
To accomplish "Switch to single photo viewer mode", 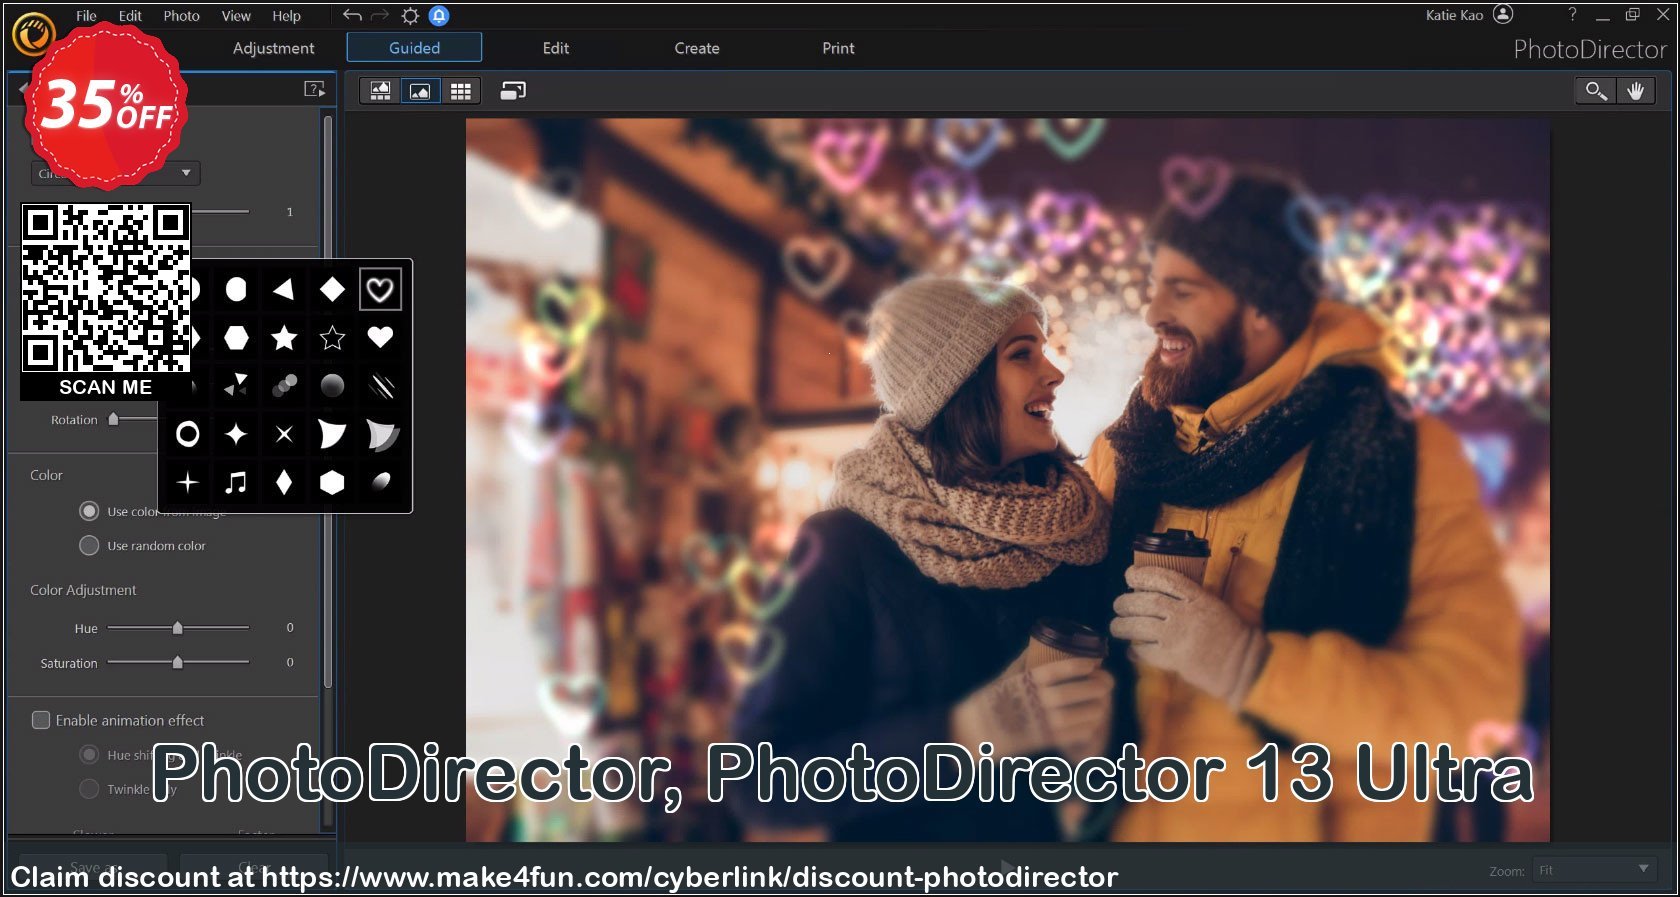I will click(420, 91).
